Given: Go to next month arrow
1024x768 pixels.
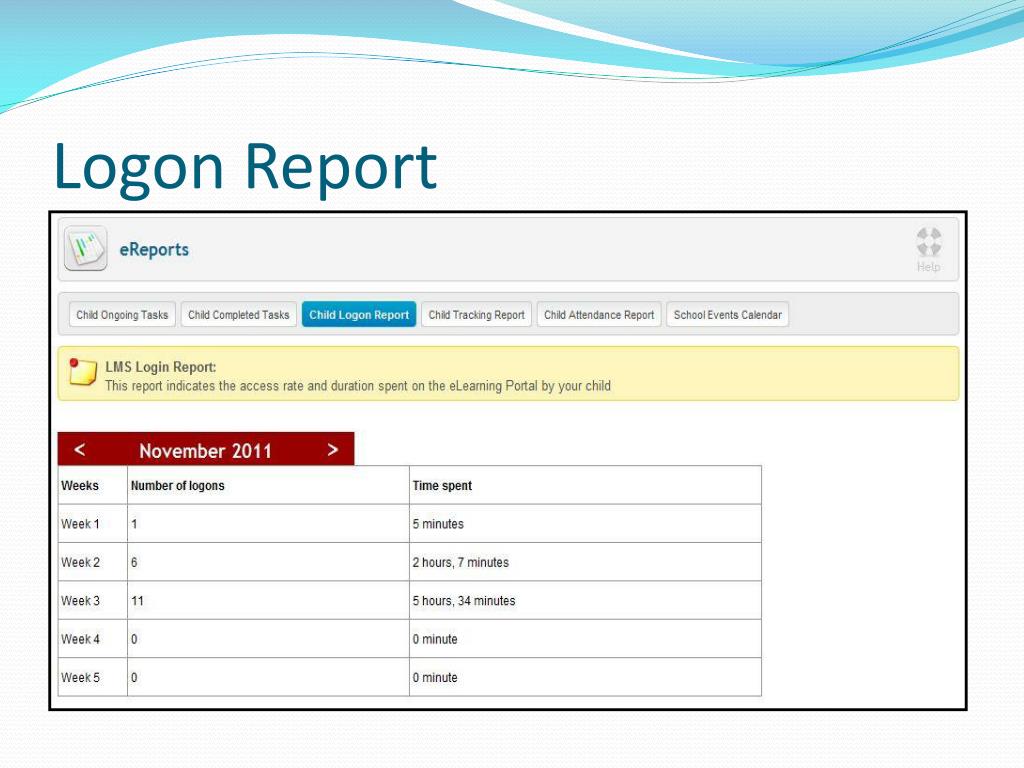Looking at the screenshot, I should [x=332, y=449].
